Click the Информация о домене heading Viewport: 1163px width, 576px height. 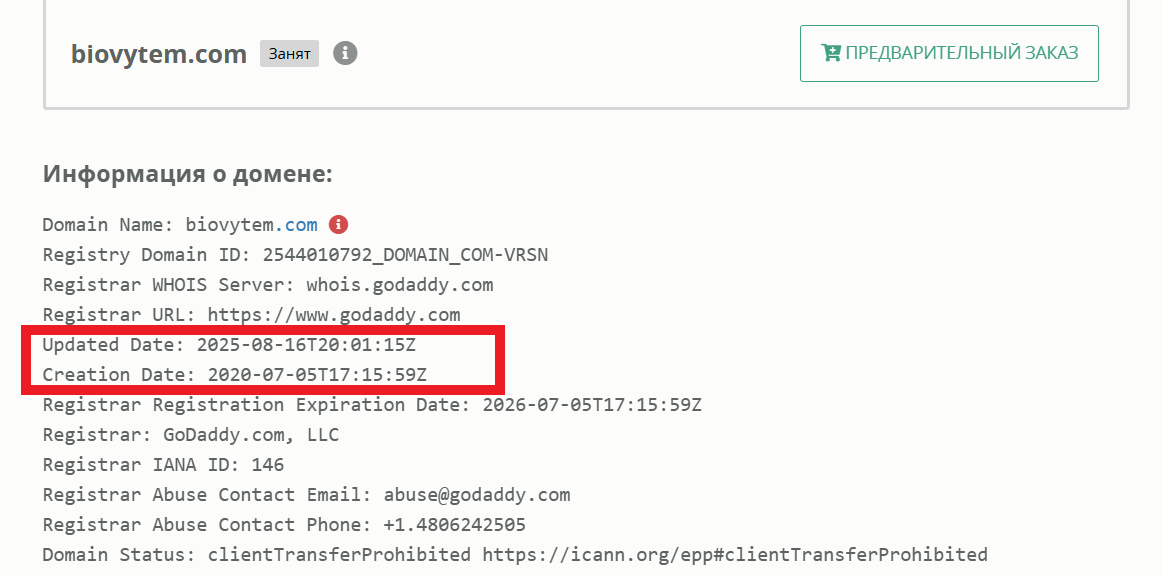(187, 174)
